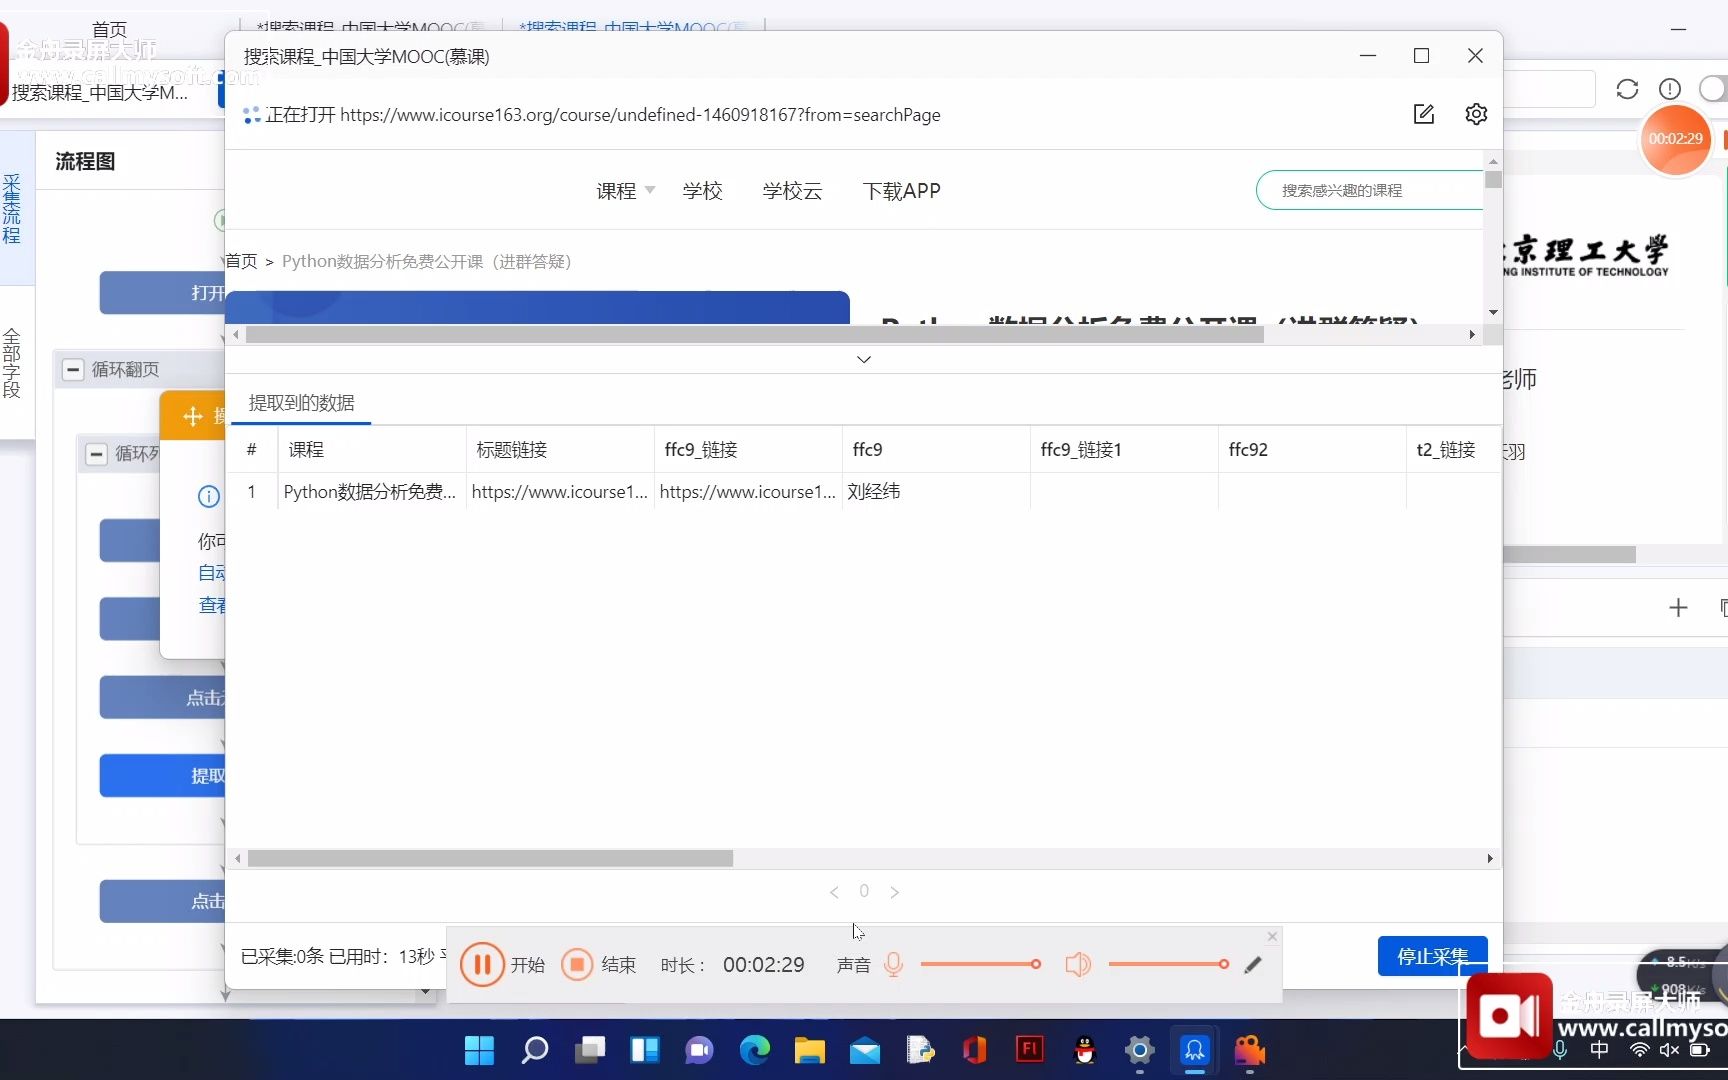Click the 课程 column header

371,450
